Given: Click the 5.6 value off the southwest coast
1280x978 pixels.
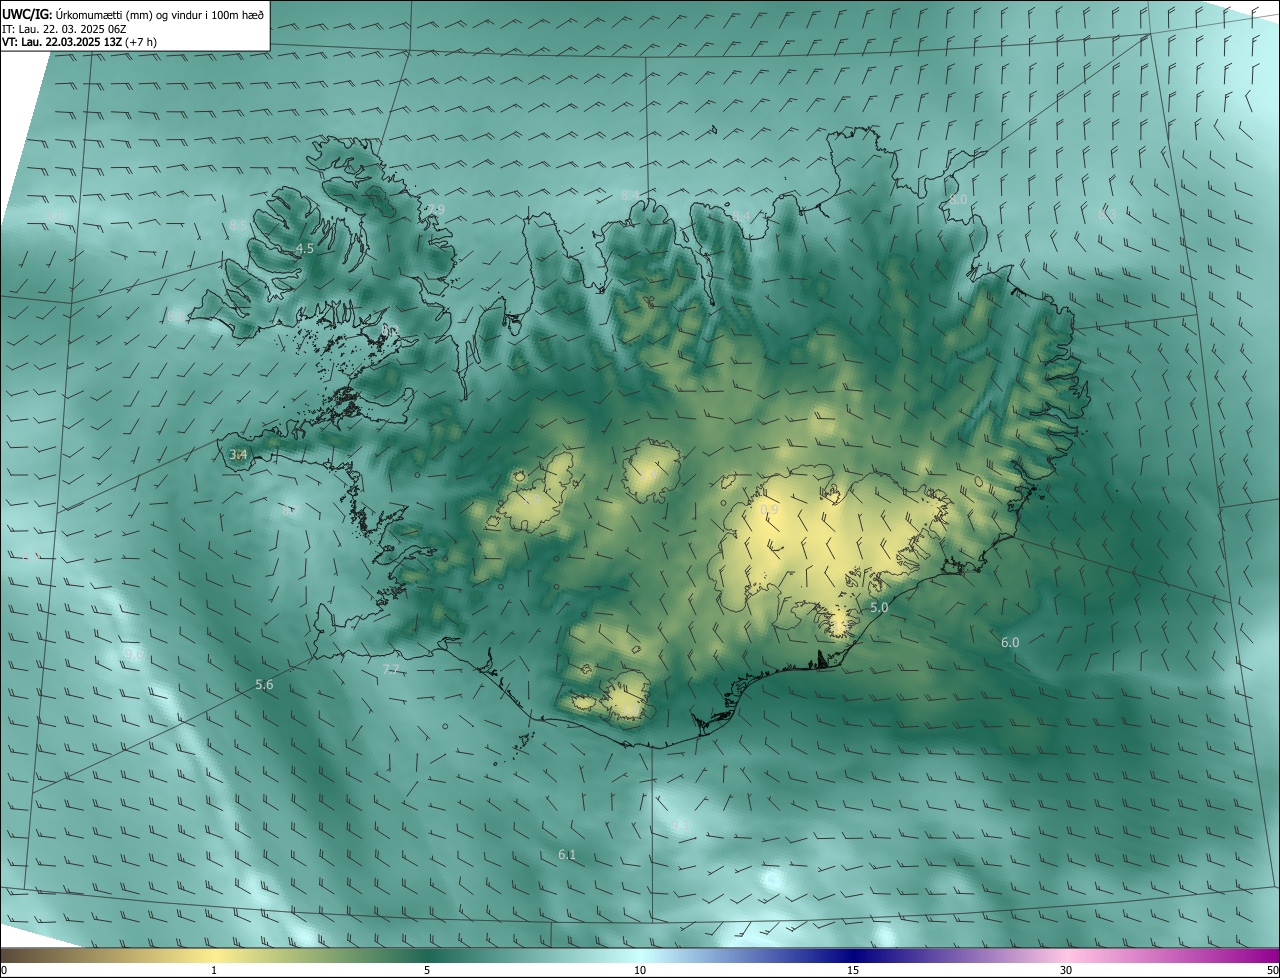Looking at the screenshot, I should (x=264, y=685).
